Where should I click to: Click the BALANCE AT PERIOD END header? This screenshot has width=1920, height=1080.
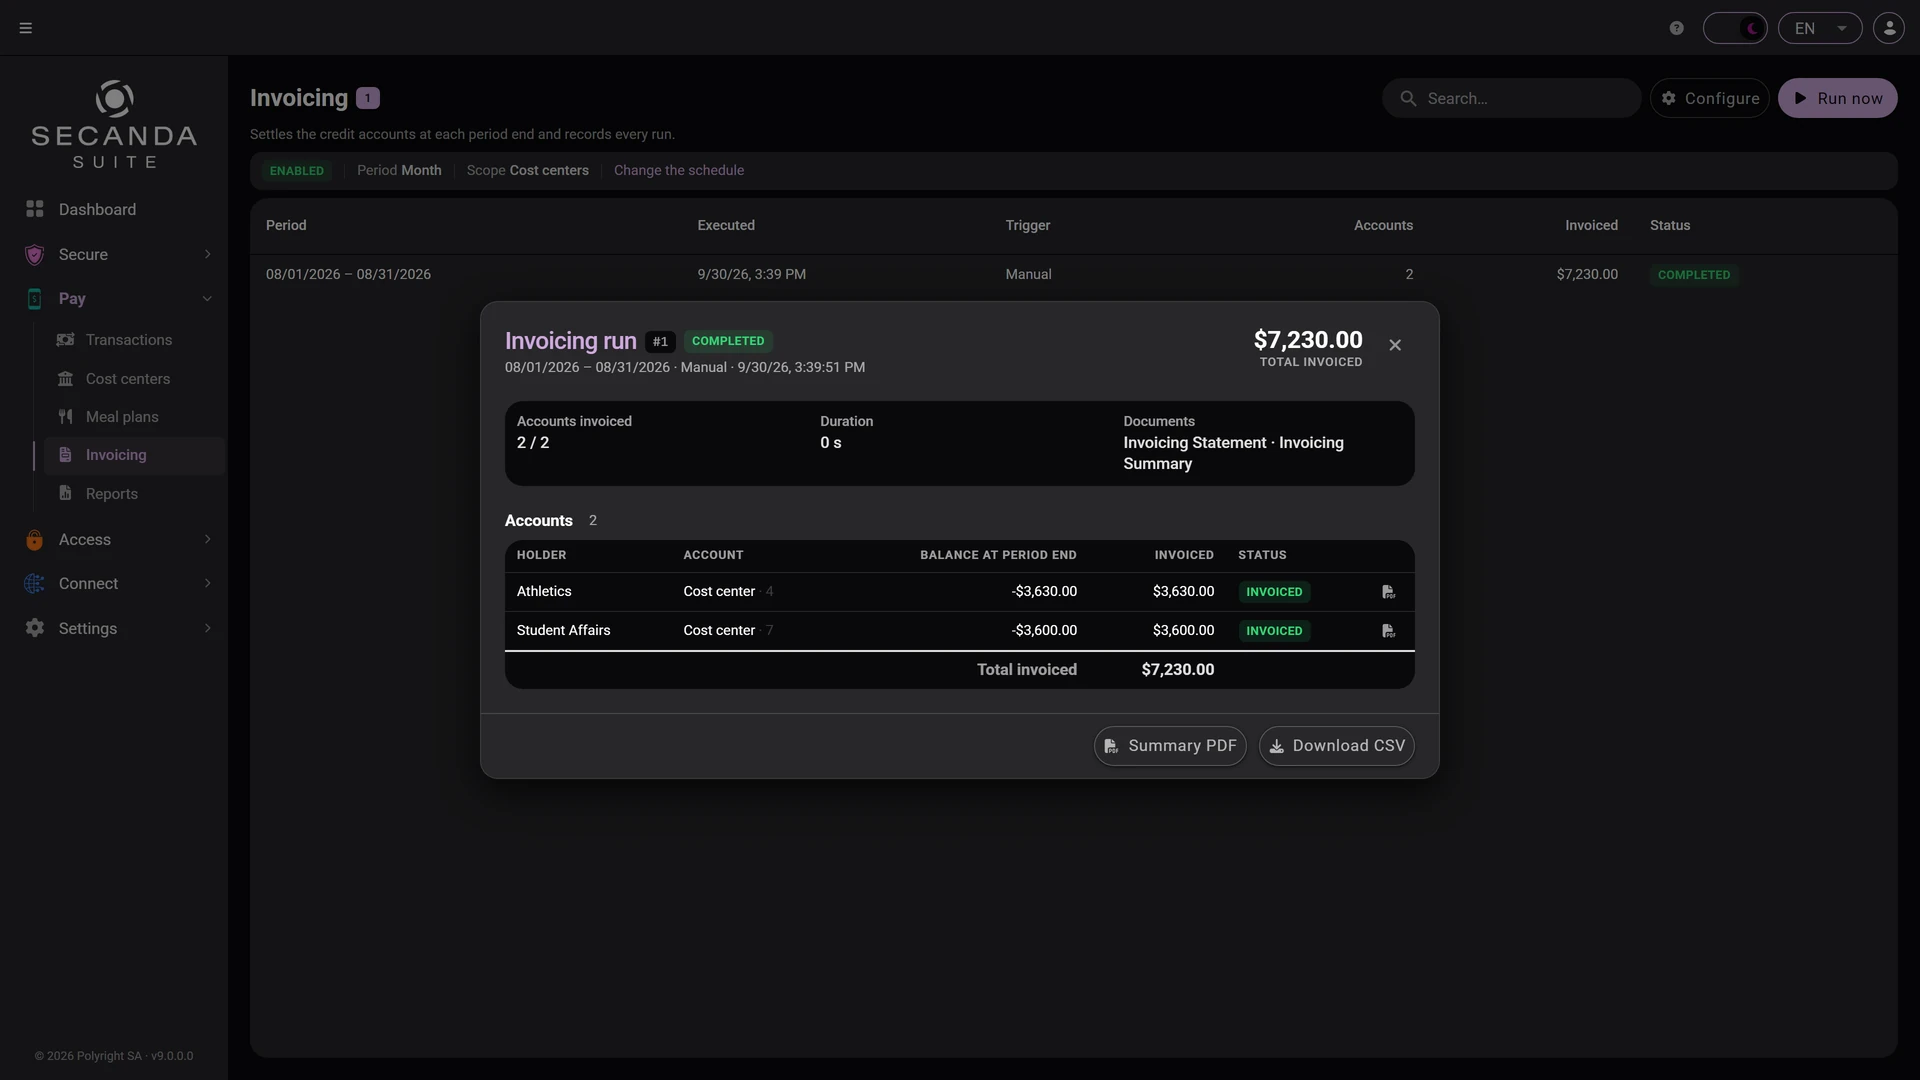(x=998, y=555)
